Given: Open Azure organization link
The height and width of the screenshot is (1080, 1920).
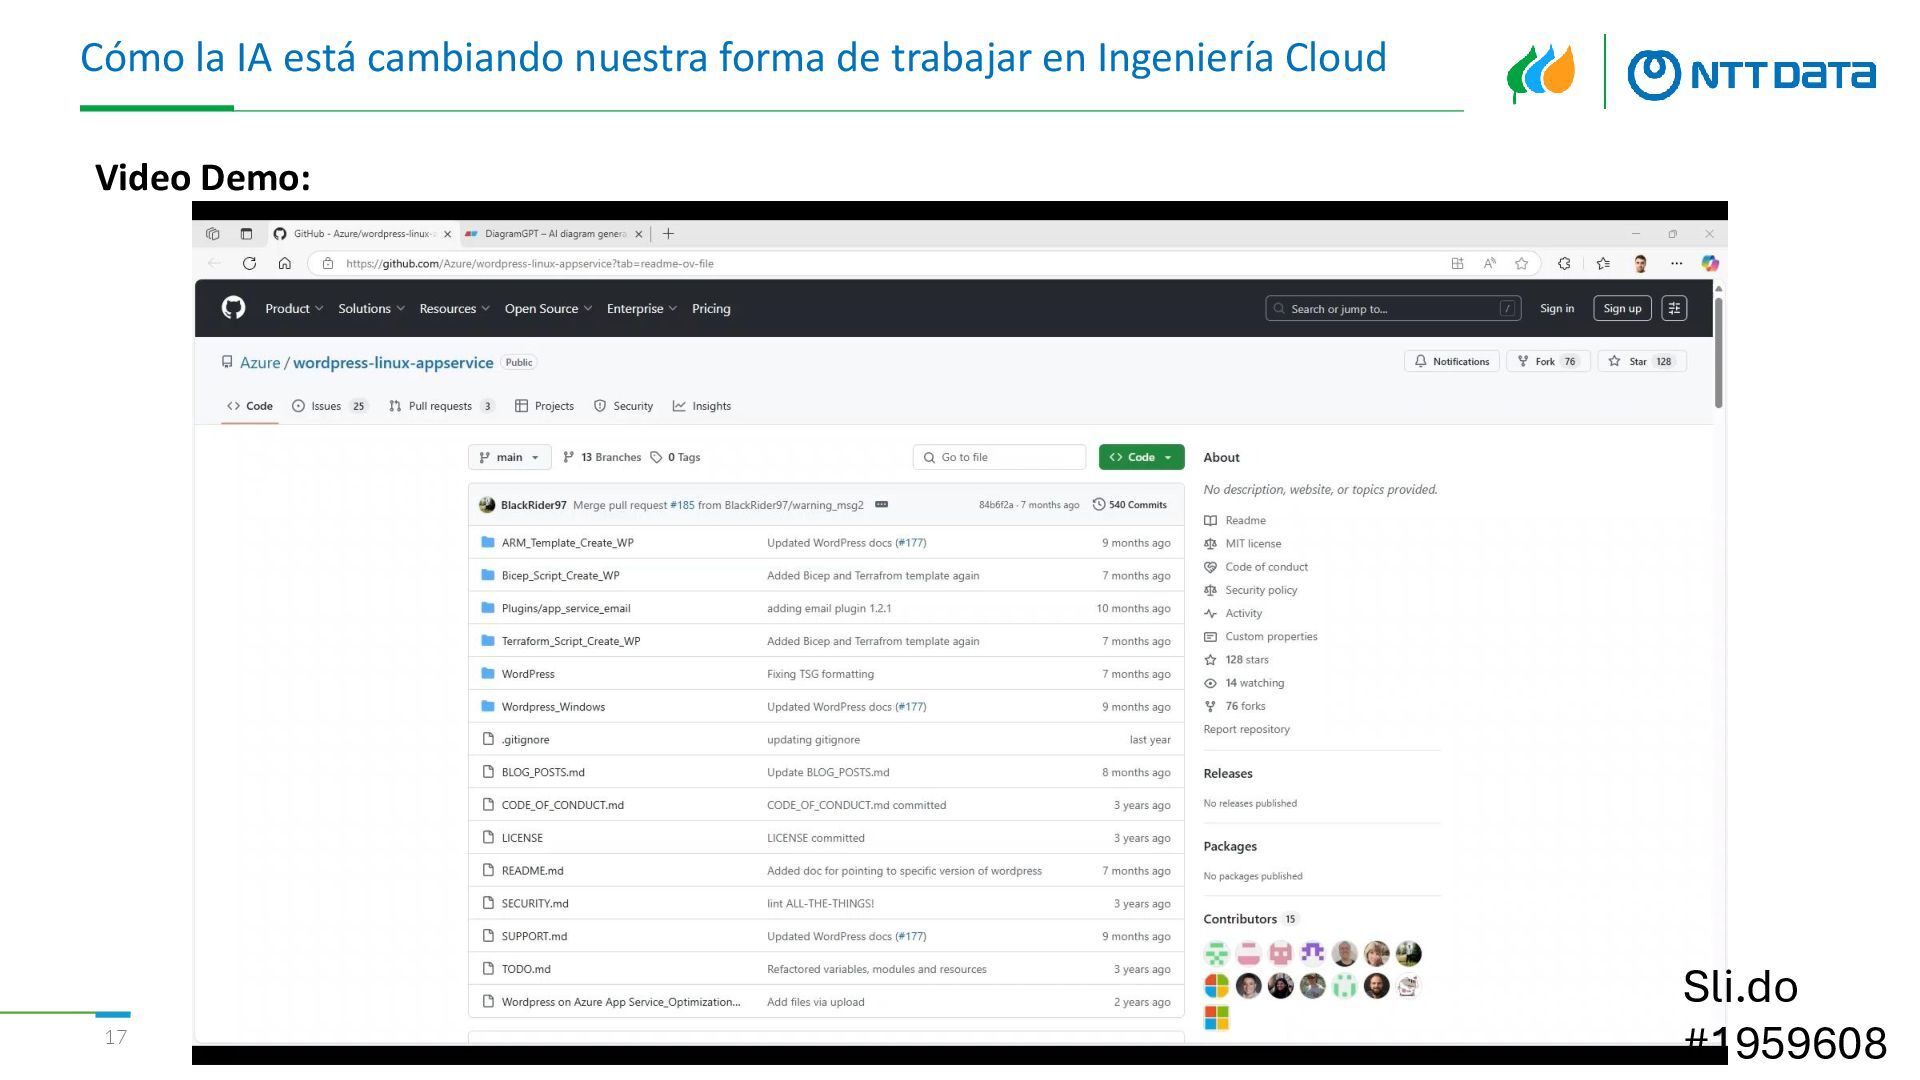Looking at the screenshot, I should (260, 363).
